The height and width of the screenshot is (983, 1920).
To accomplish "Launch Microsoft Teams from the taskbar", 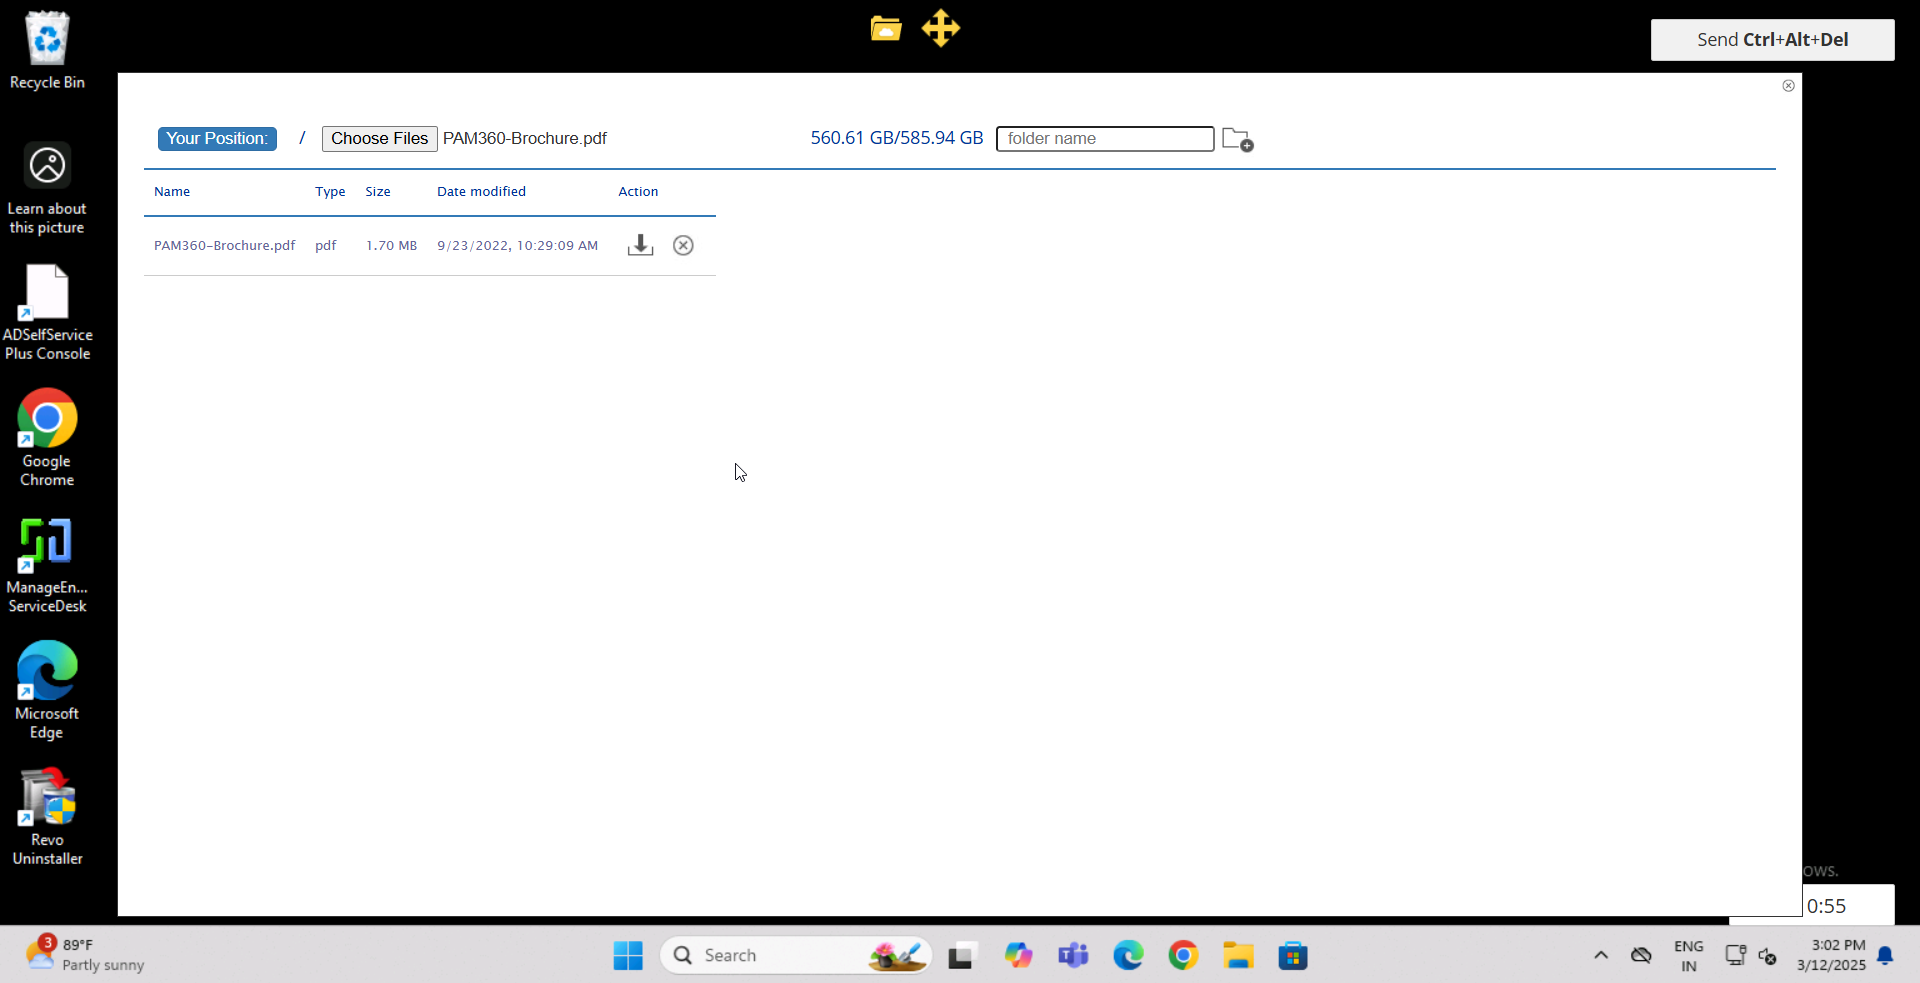I will [x=1073, y=955].
